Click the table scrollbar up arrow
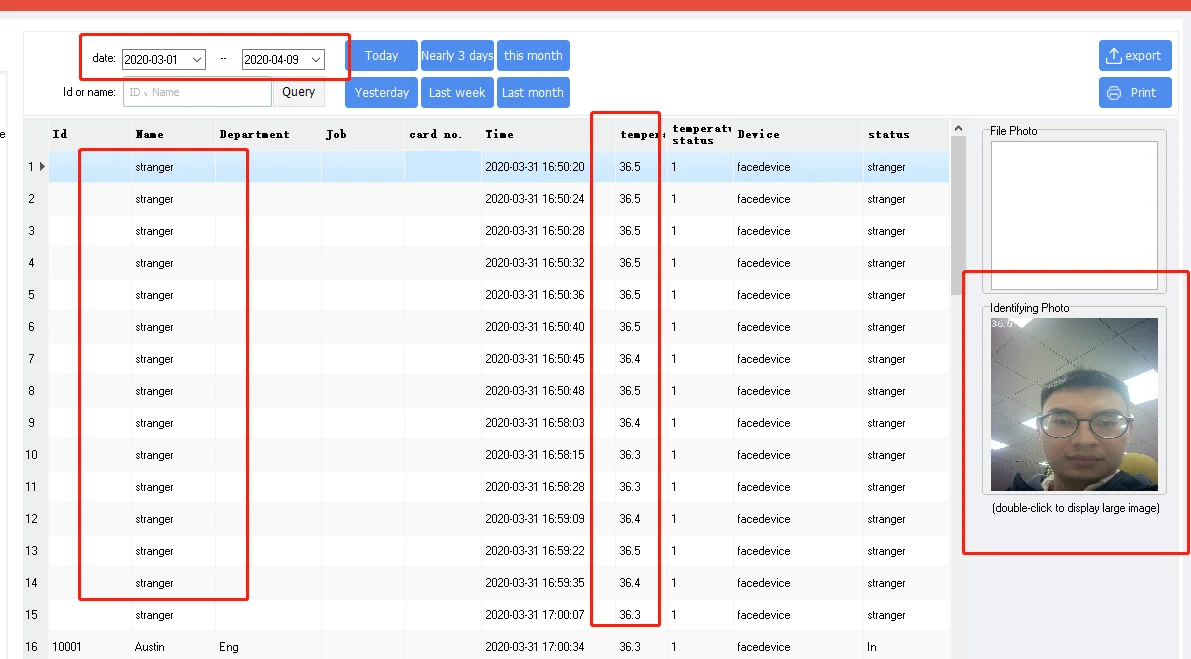 pyautogui.click(x=959, y=129)
